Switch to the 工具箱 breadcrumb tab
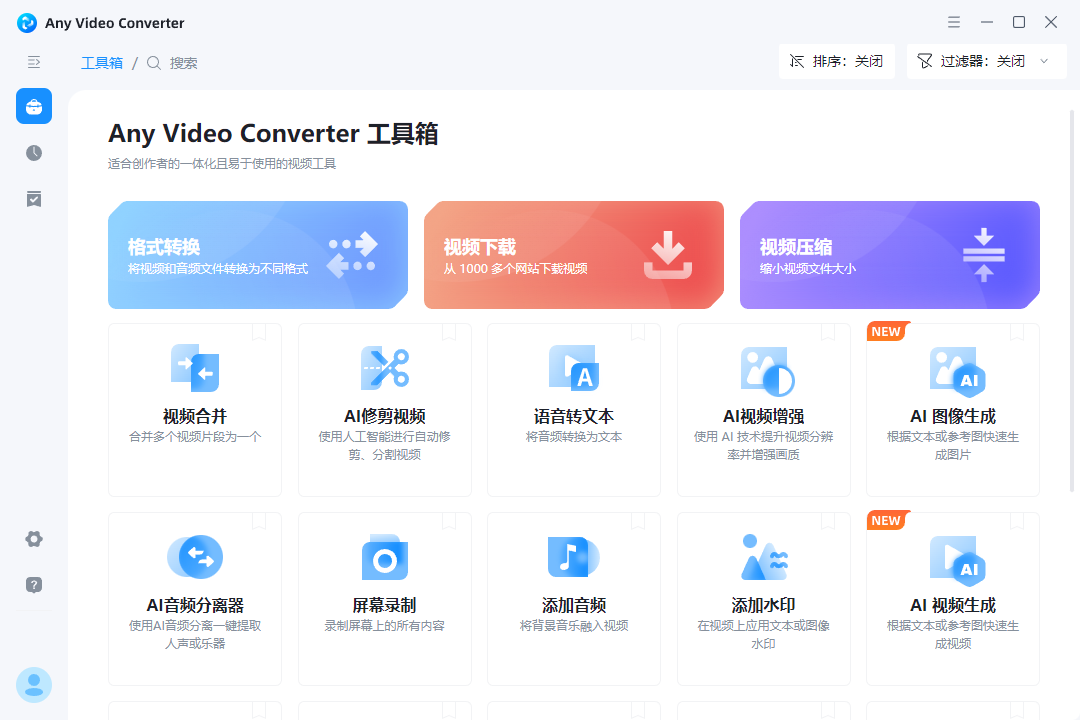Viewport: 1080px width, 720px height. pyautogui.click(x=101, y=62)
